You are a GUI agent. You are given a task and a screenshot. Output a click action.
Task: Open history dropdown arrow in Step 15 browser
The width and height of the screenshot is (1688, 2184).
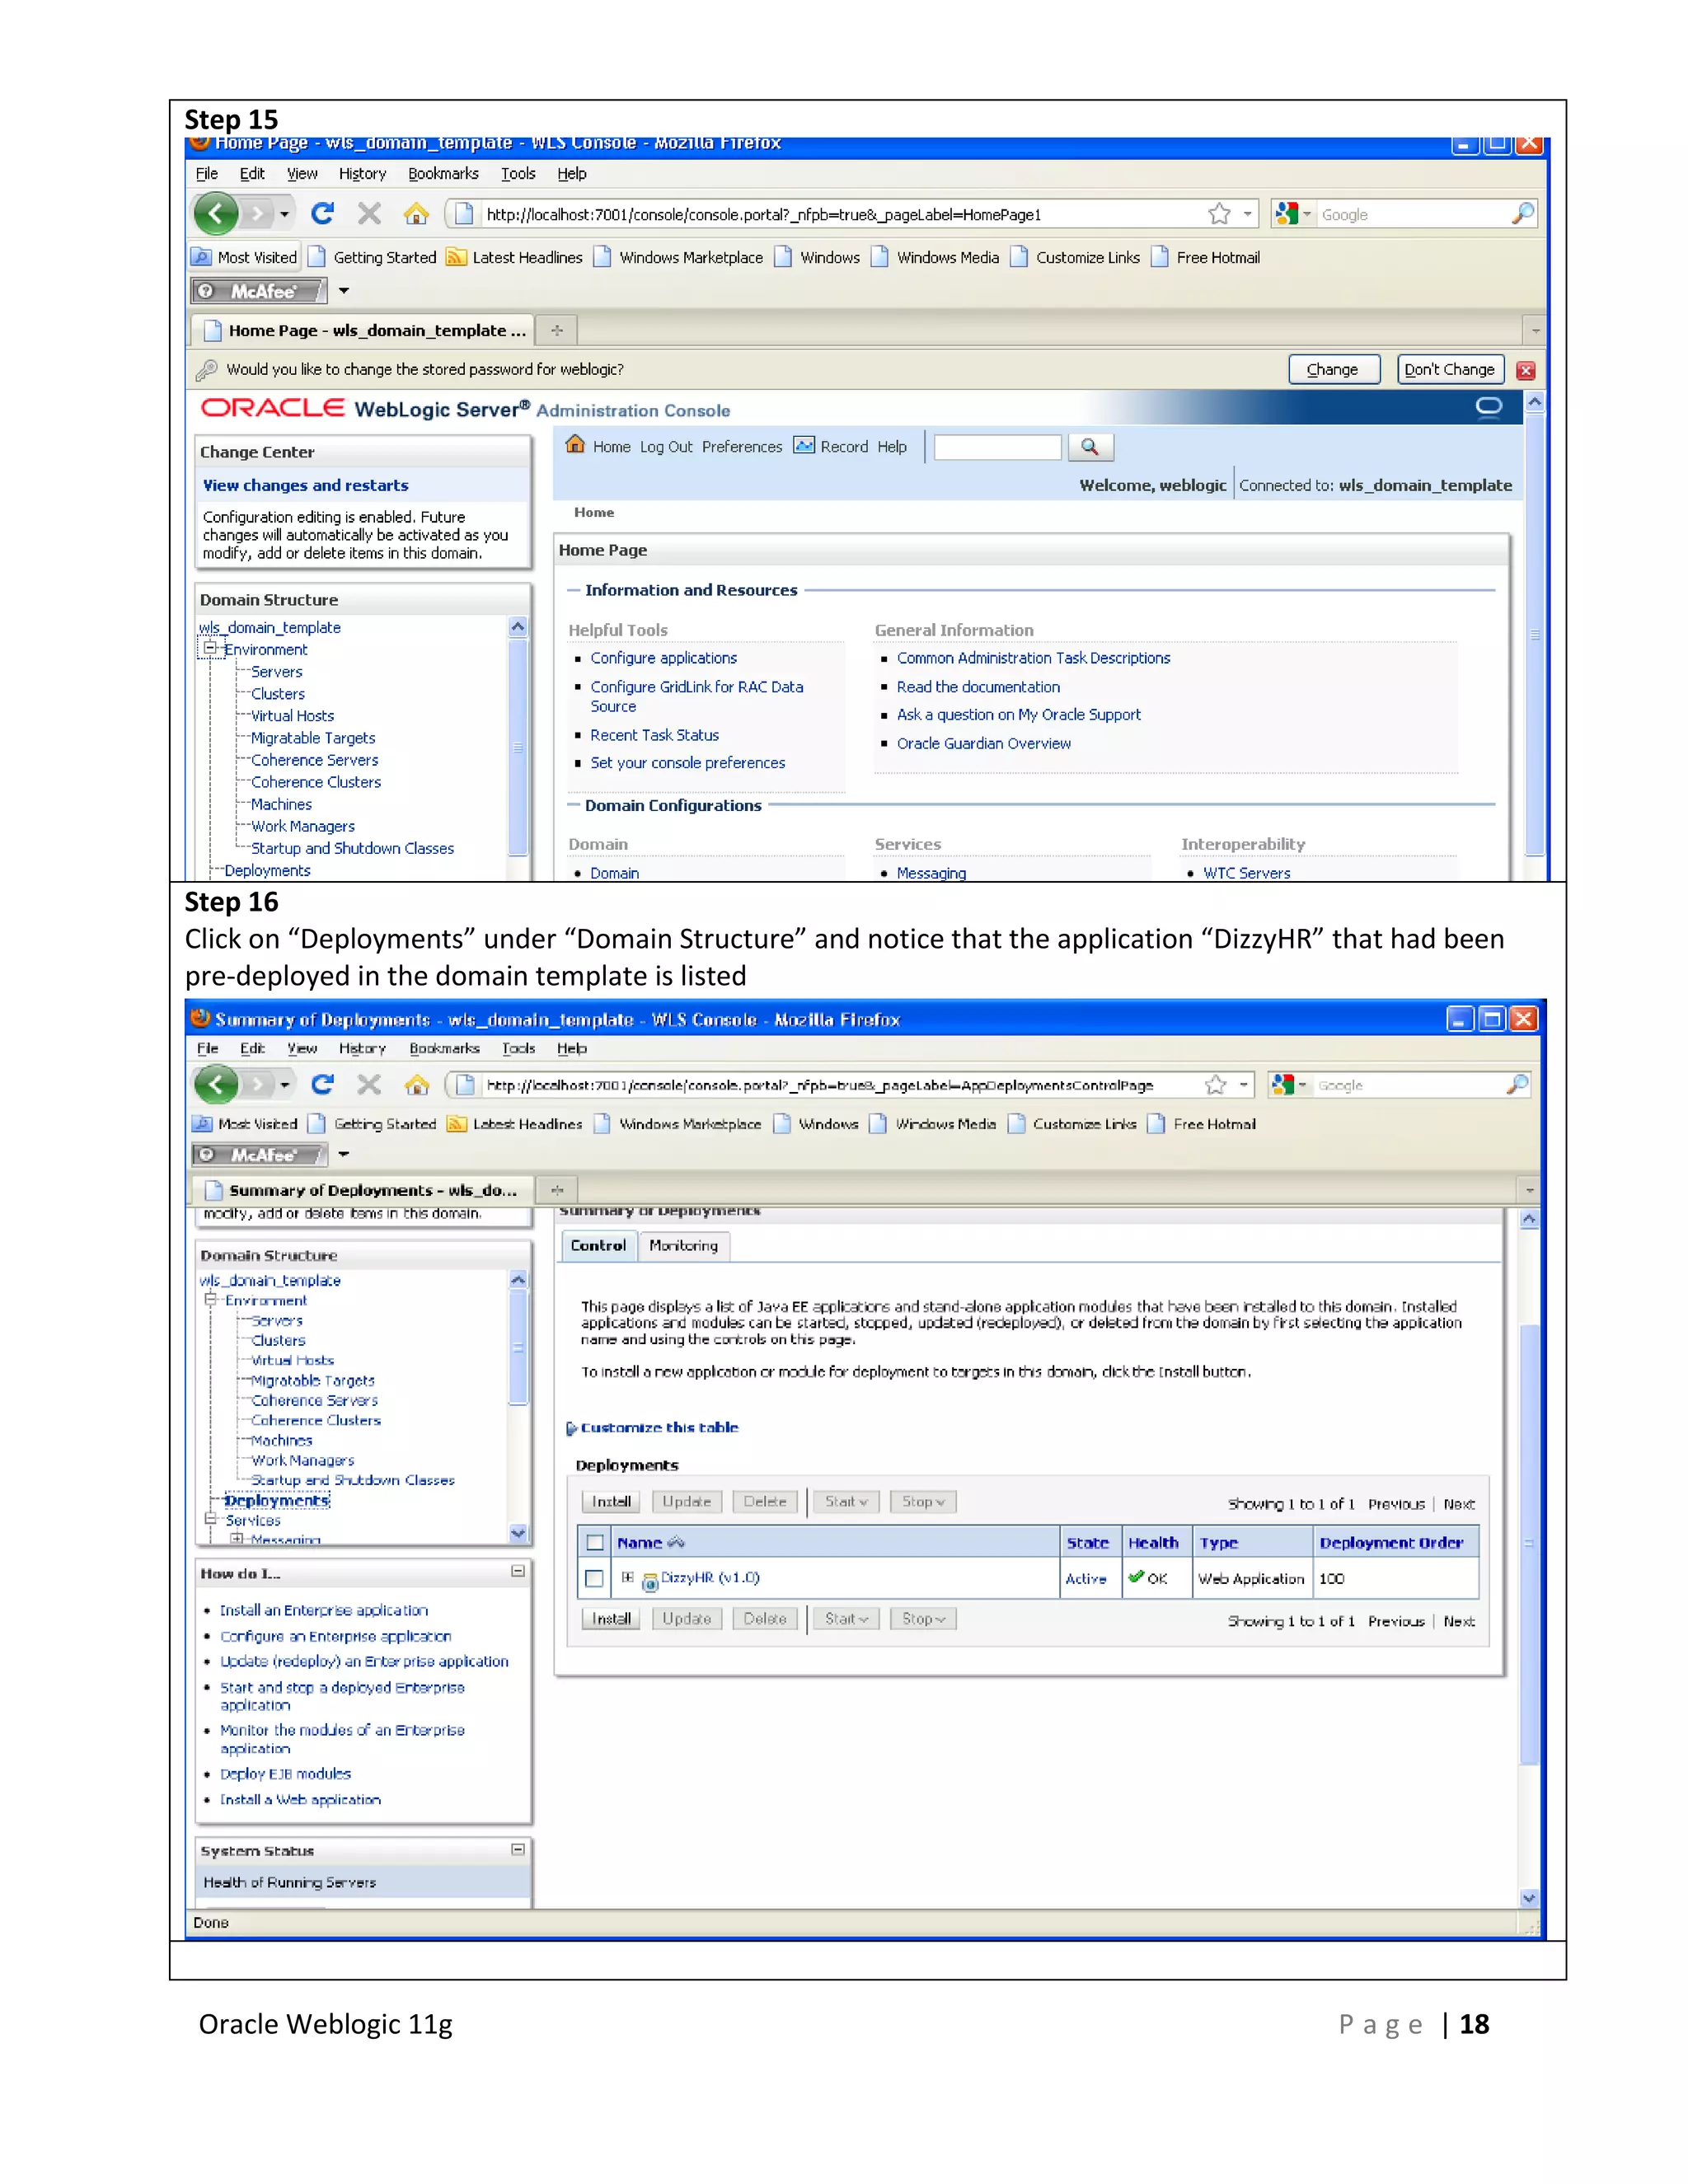[x=285, y=214]
